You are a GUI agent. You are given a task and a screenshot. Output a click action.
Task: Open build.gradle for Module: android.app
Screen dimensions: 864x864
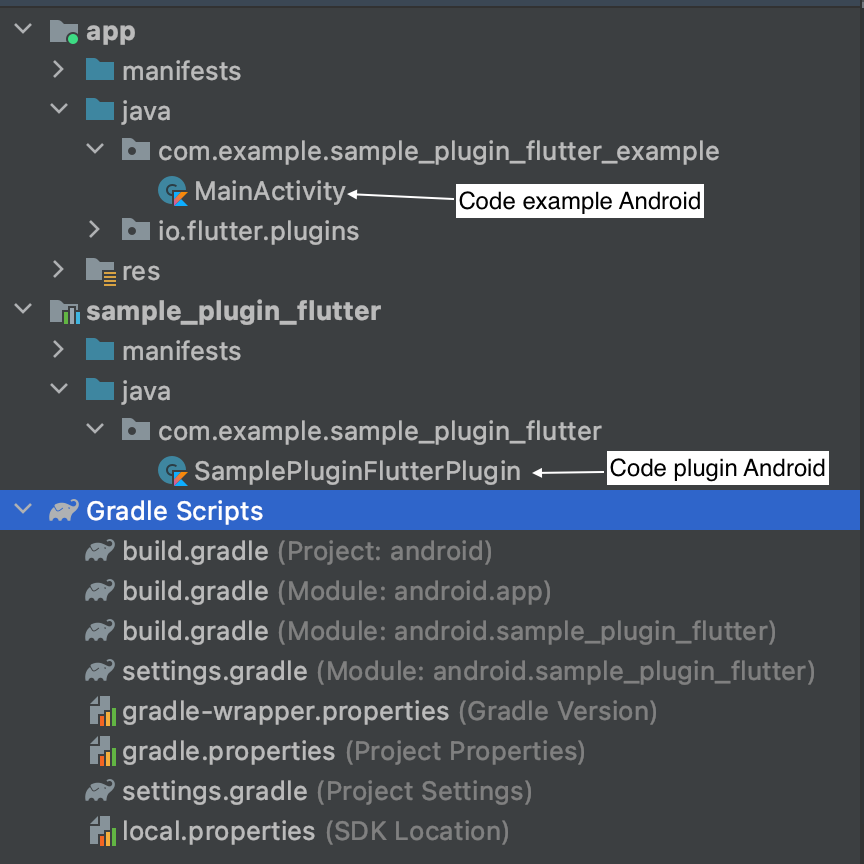tap(195, 591)
